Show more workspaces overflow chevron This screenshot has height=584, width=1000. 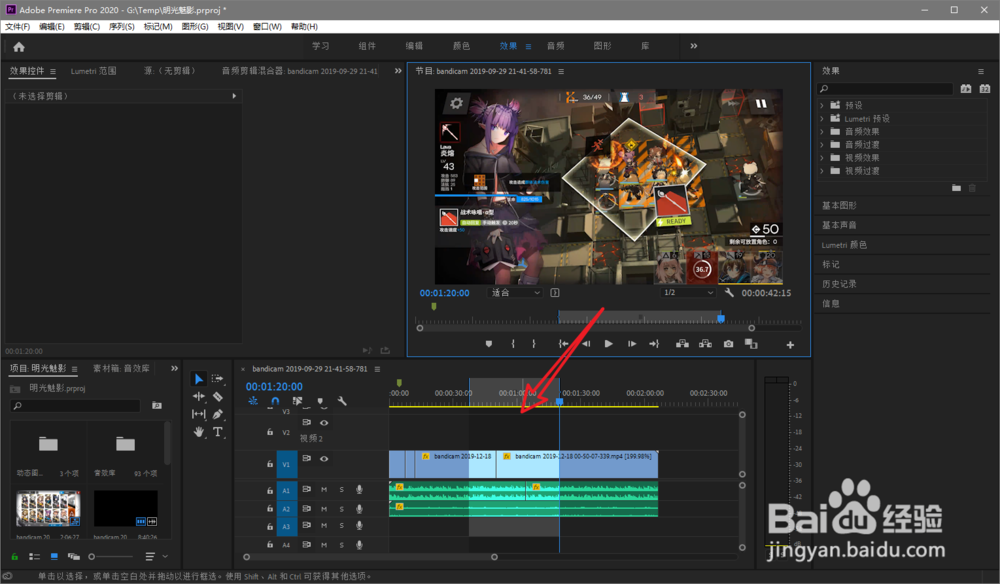coord(693,46)
